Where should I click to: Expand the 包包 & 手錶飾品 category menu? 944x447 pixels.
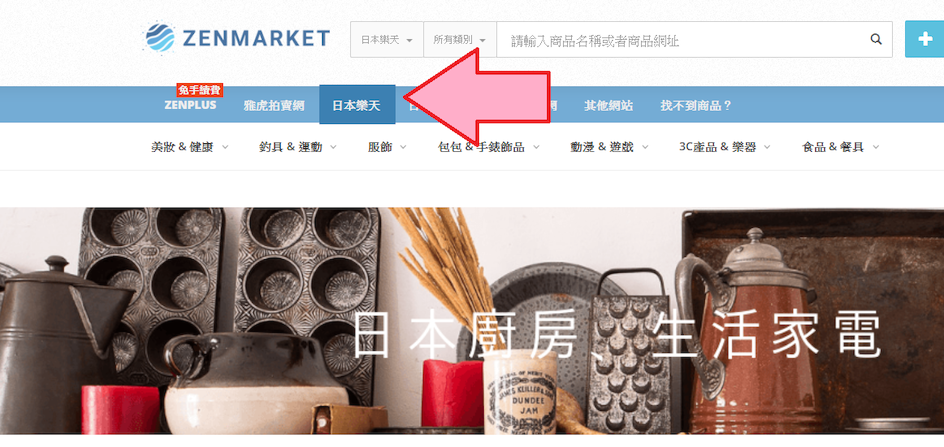(489, 146)
